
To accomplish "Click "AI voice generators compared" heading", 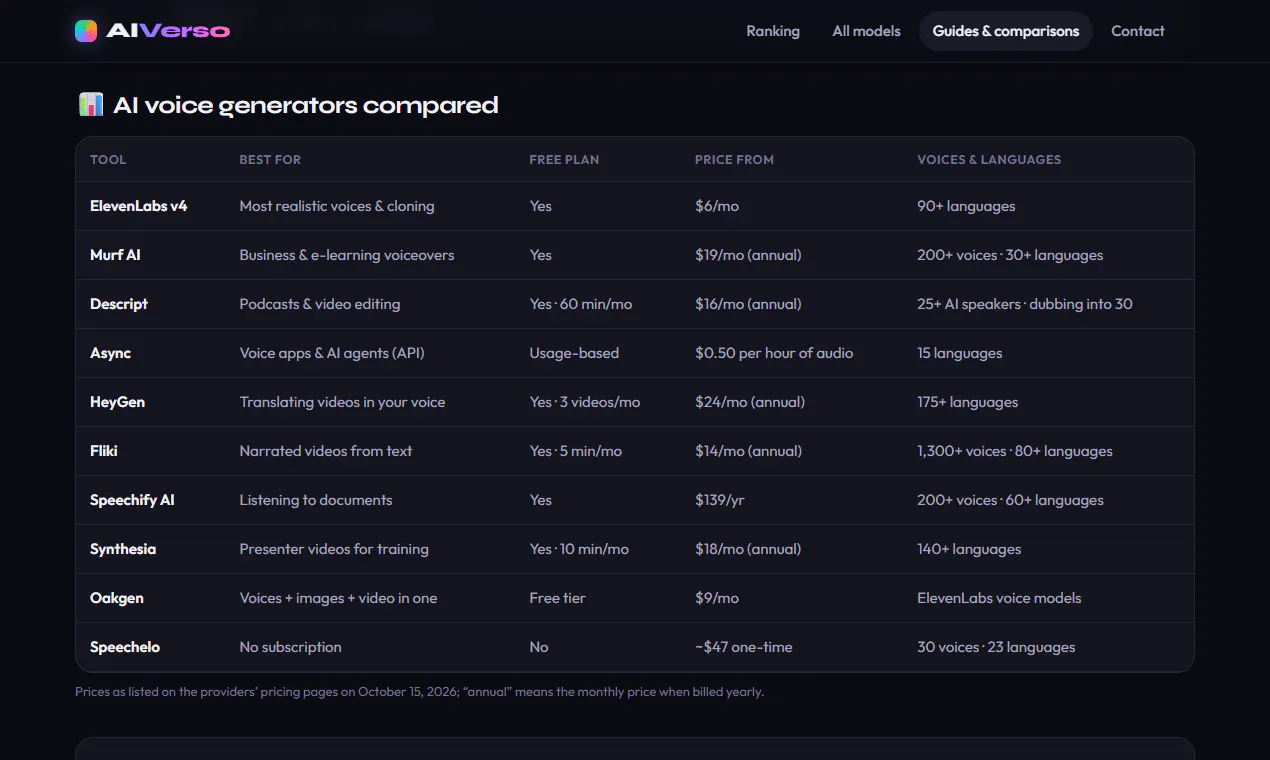I will 306,105.
